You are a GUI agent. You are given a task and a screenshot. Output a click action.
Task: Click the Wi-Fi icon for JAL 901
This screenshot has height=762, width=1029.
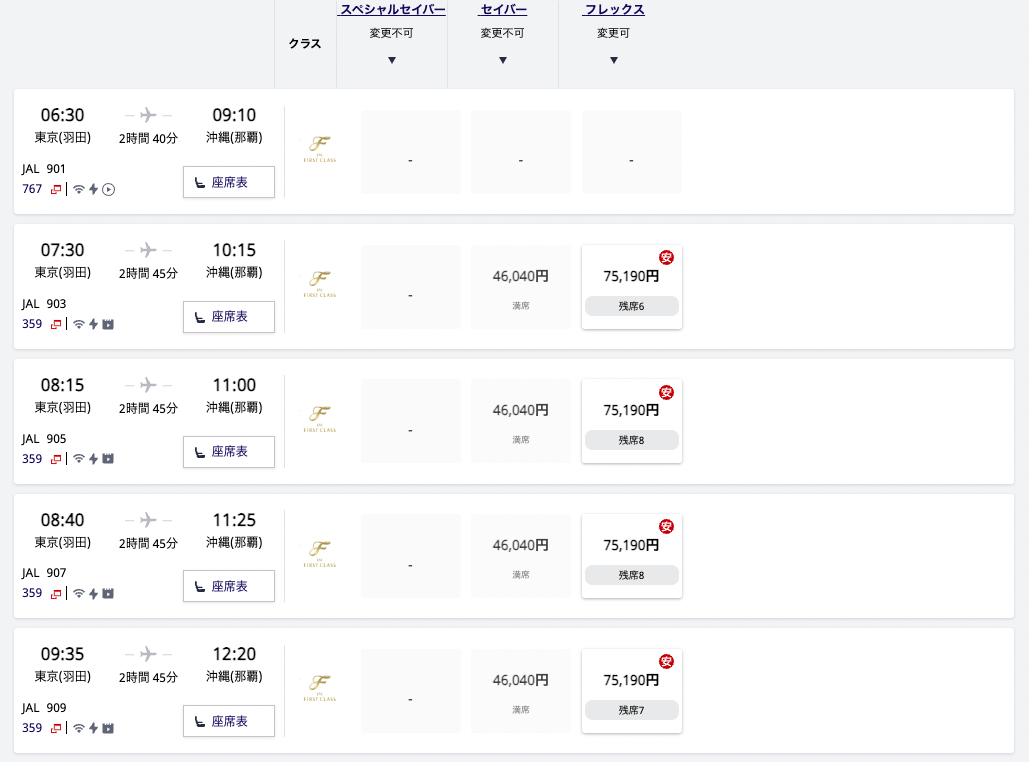(x=79, y=190)
